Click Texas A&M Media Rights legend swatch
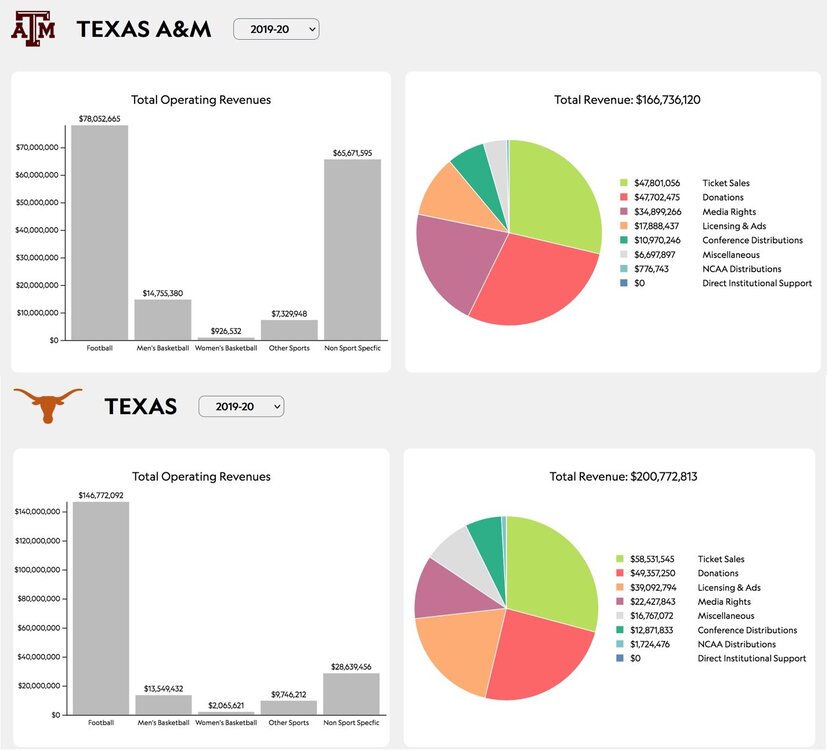Image resolution: width=827 pixels, height=750 pixels. coord(624,212)
